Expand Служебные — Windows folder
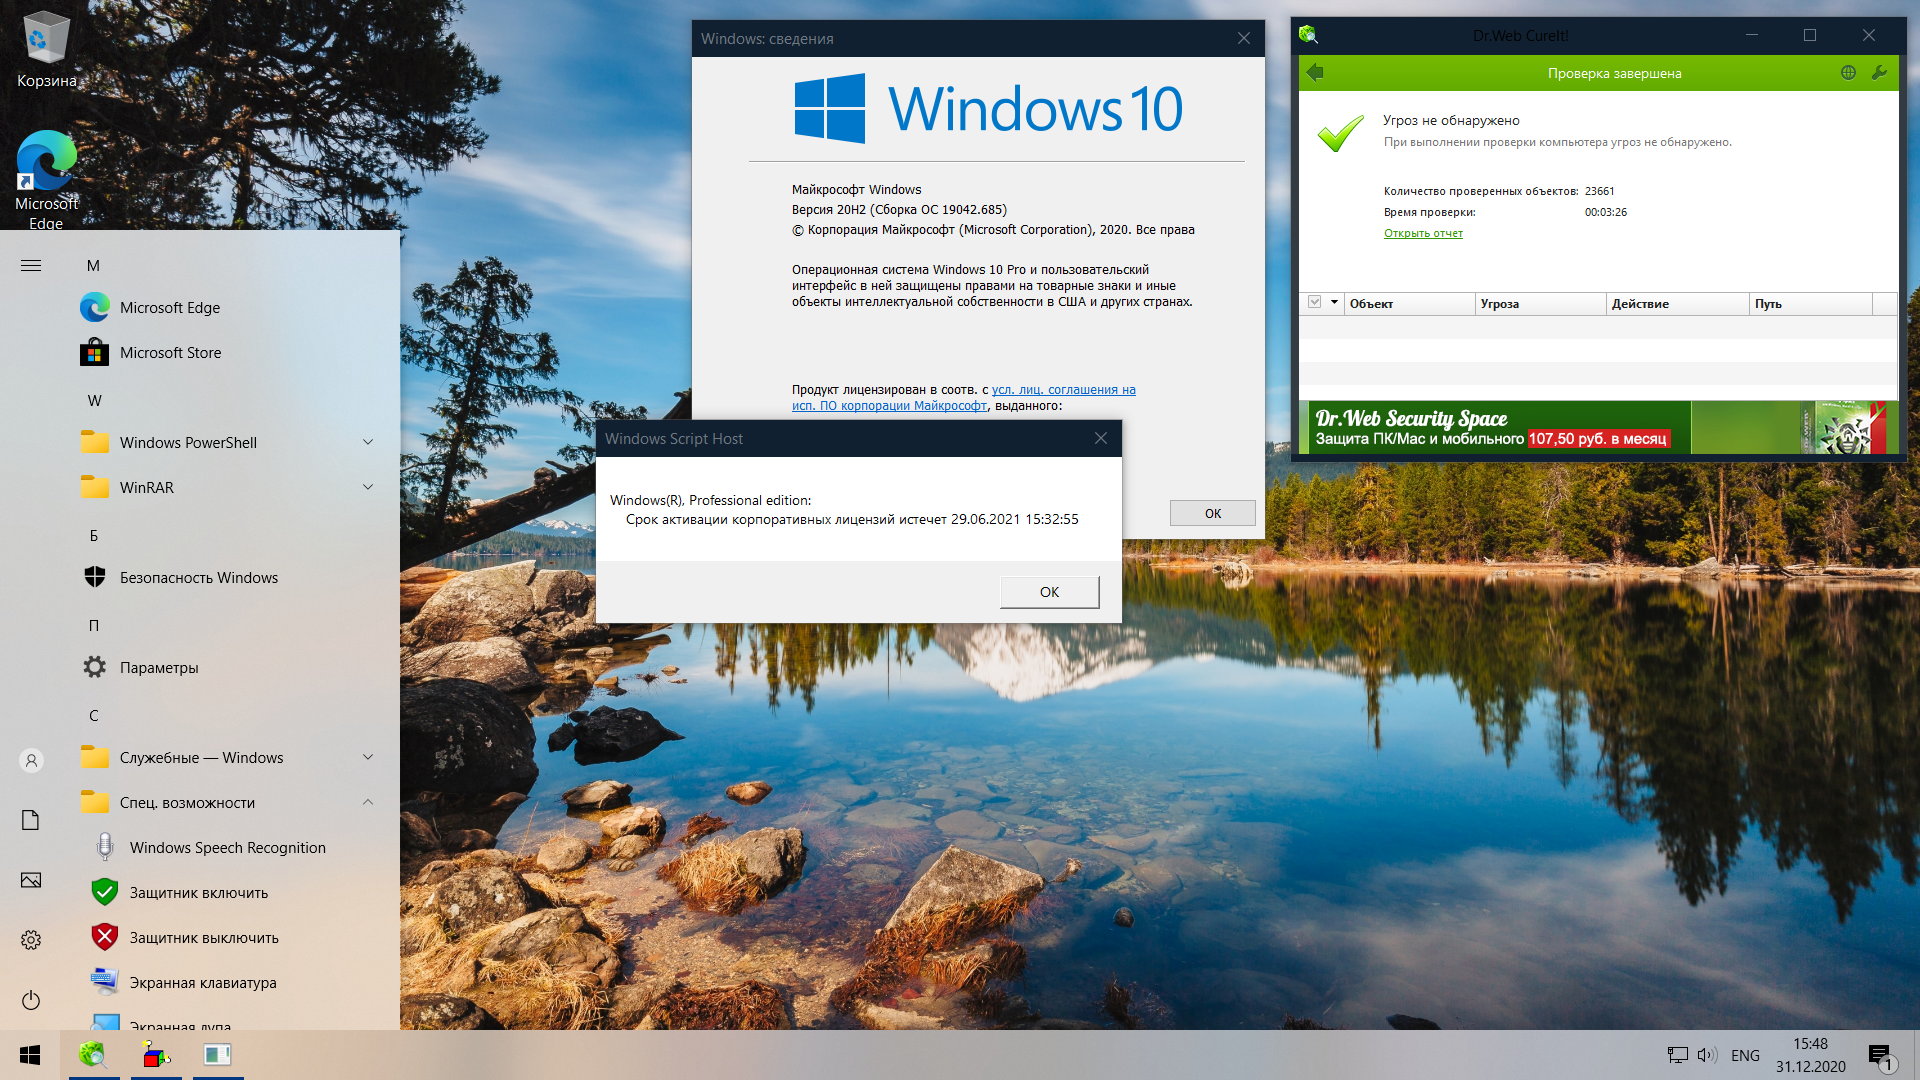The height and width of the screenshot is (1080, 1920). tap(368, 757)
